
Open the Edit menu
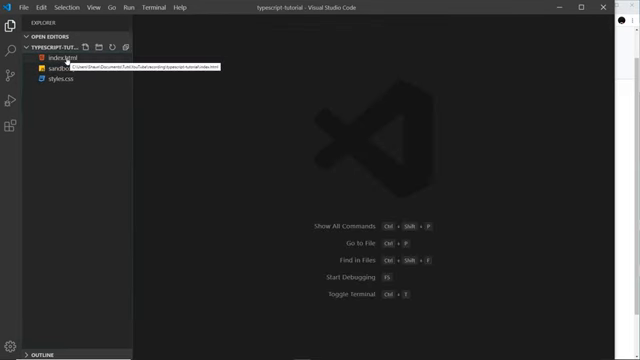coord(41,7)
